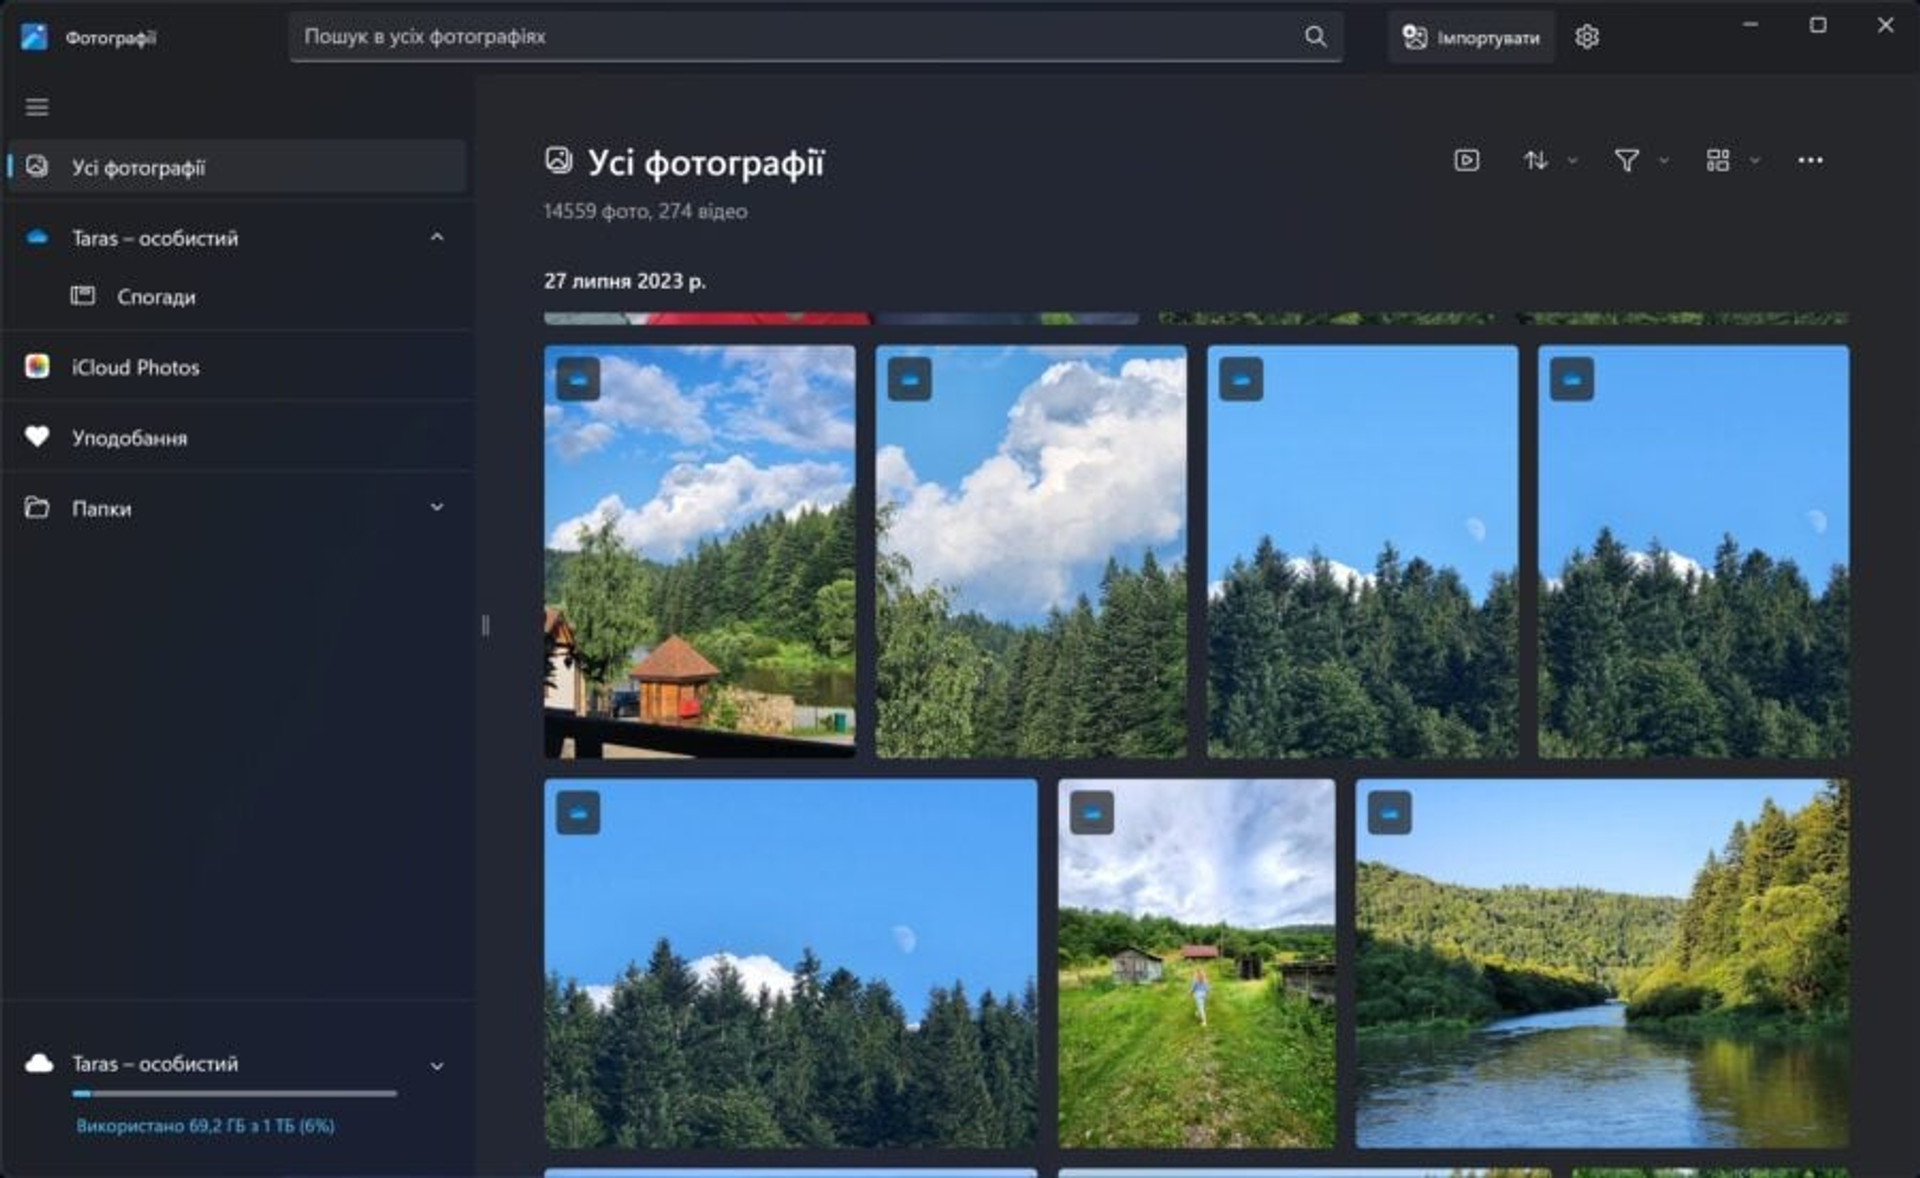Open sort dropdown arrow

(x=1572, y=160)
